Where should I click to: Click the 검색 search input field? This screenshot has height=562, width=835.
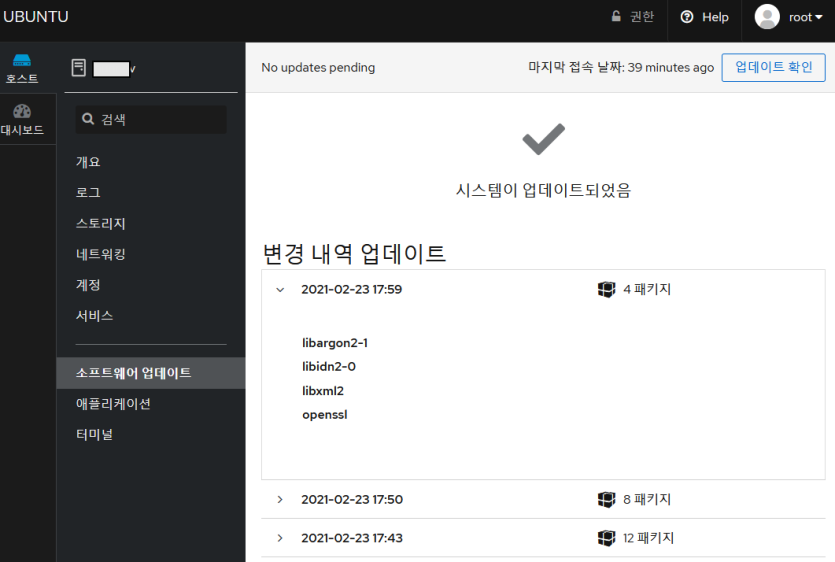(x=151, y=119)
